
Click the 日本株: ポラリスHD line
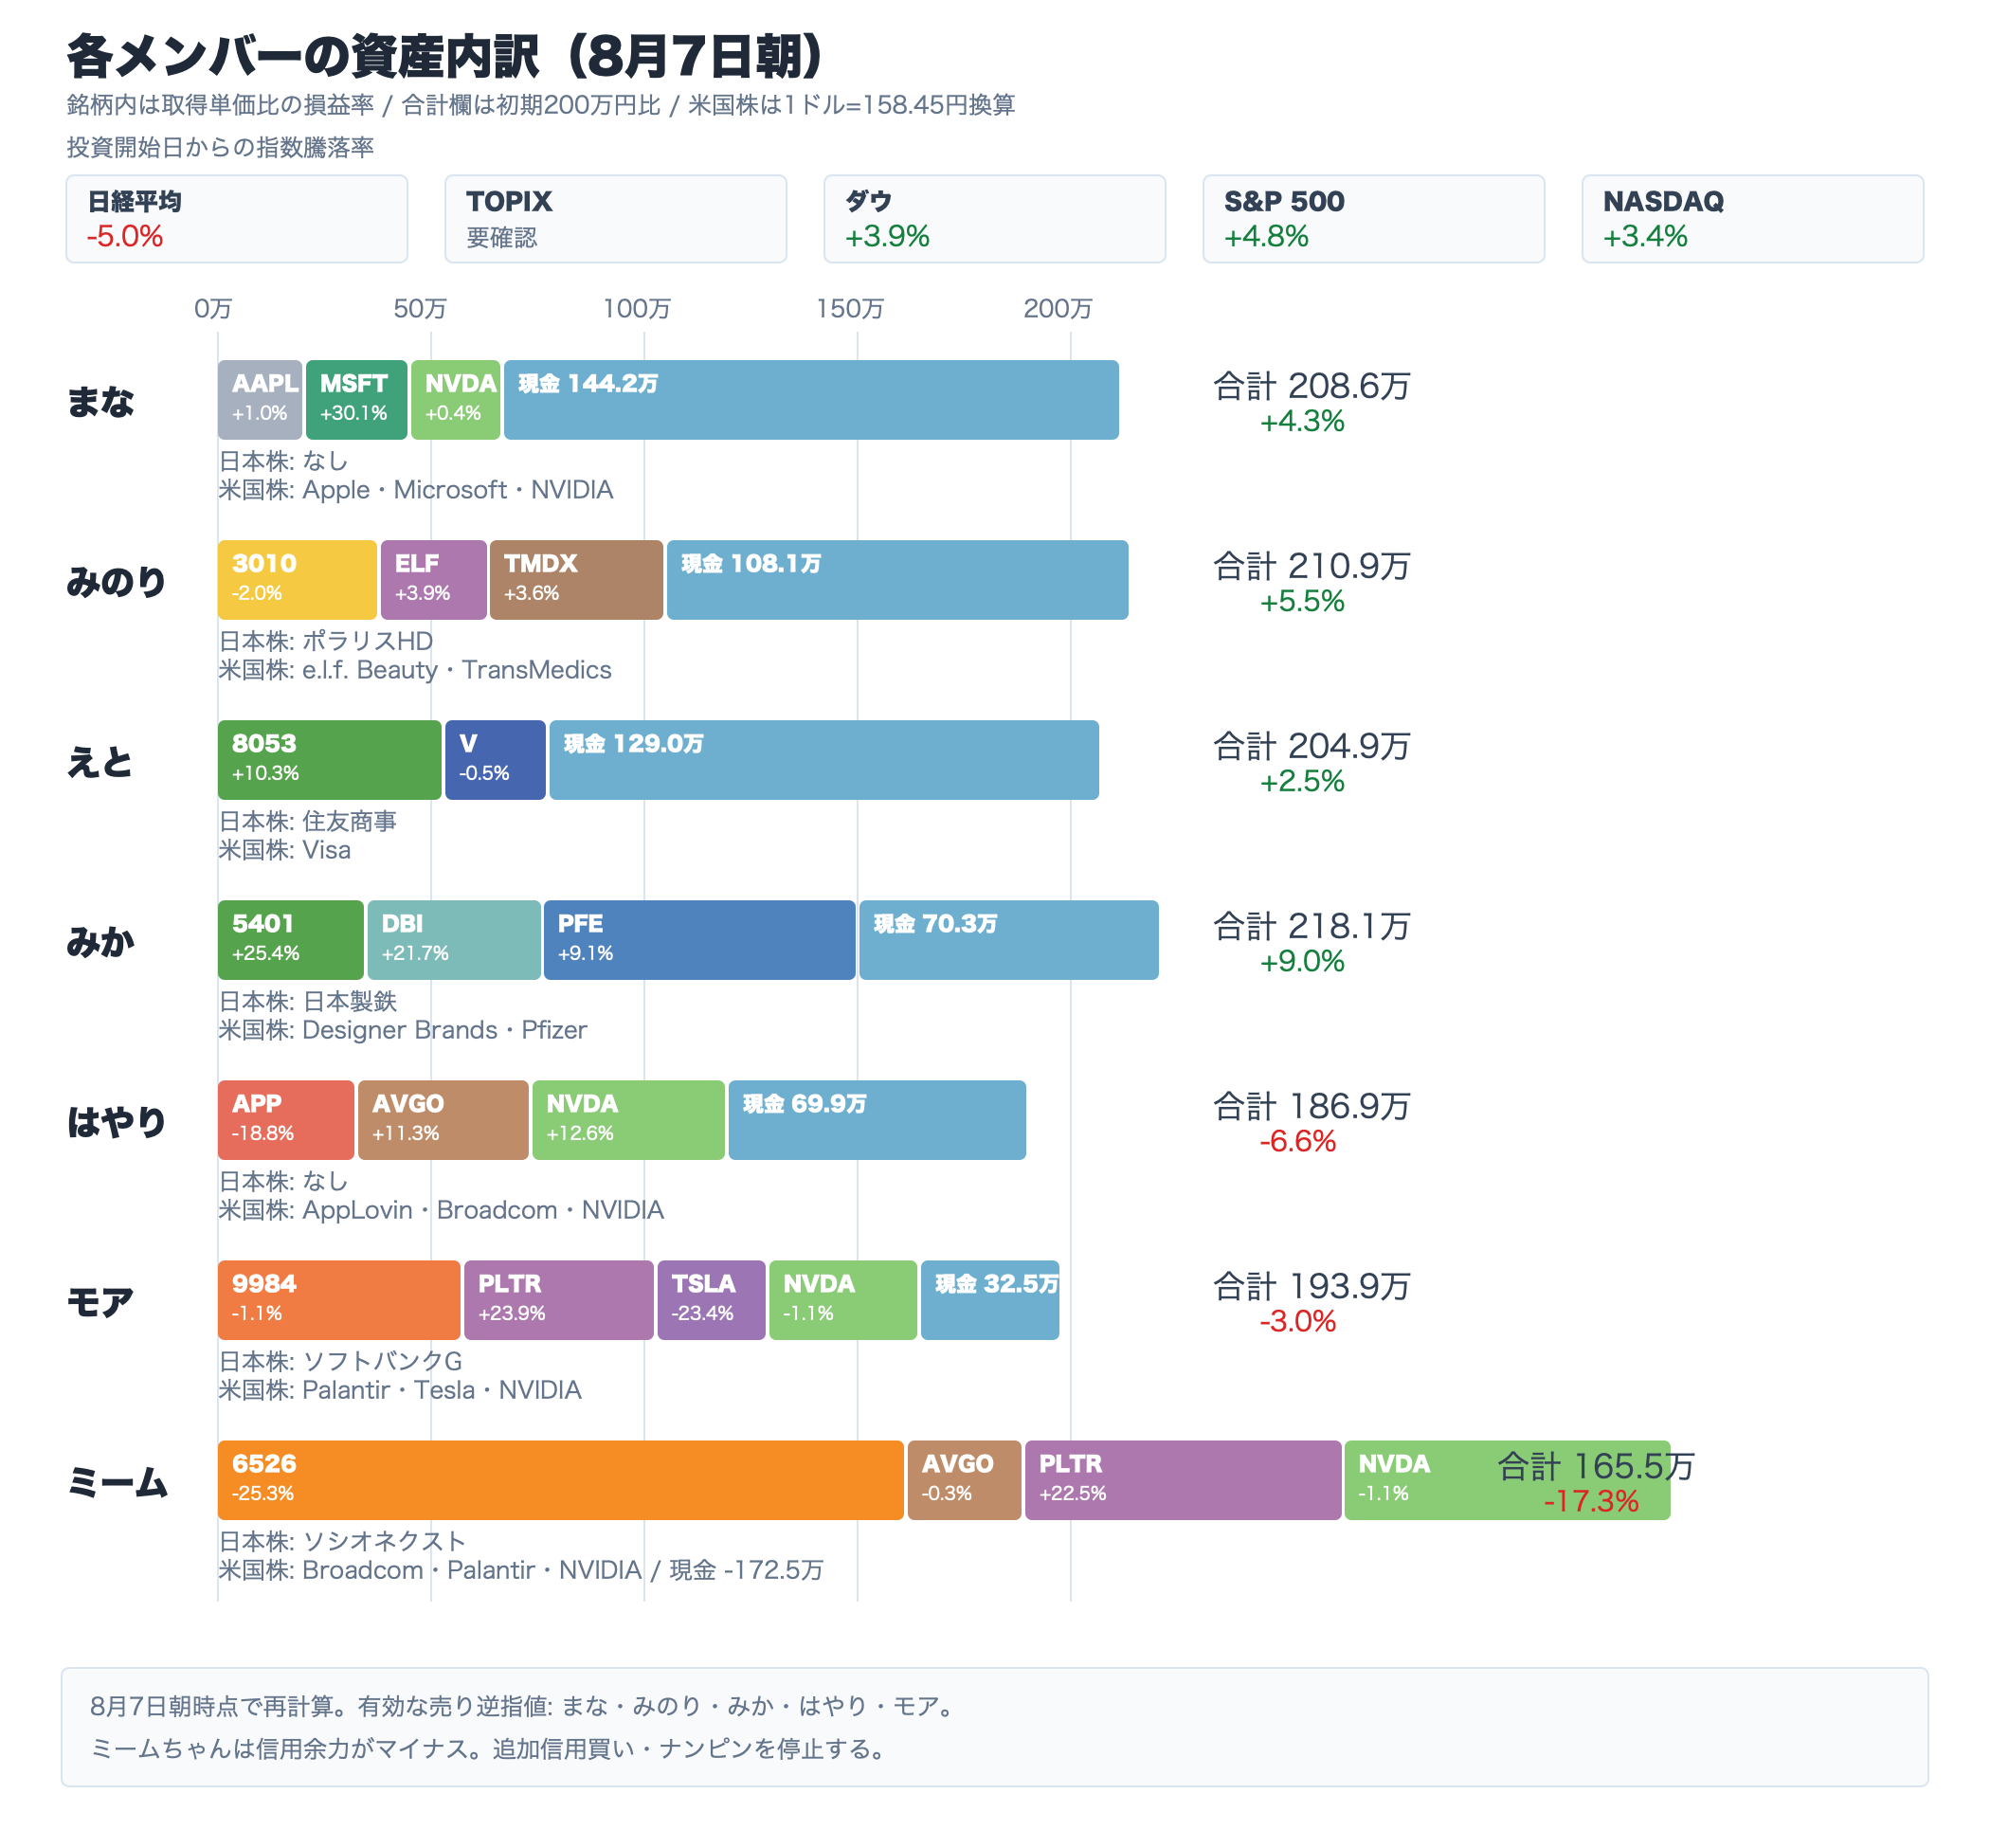(326, 641)
